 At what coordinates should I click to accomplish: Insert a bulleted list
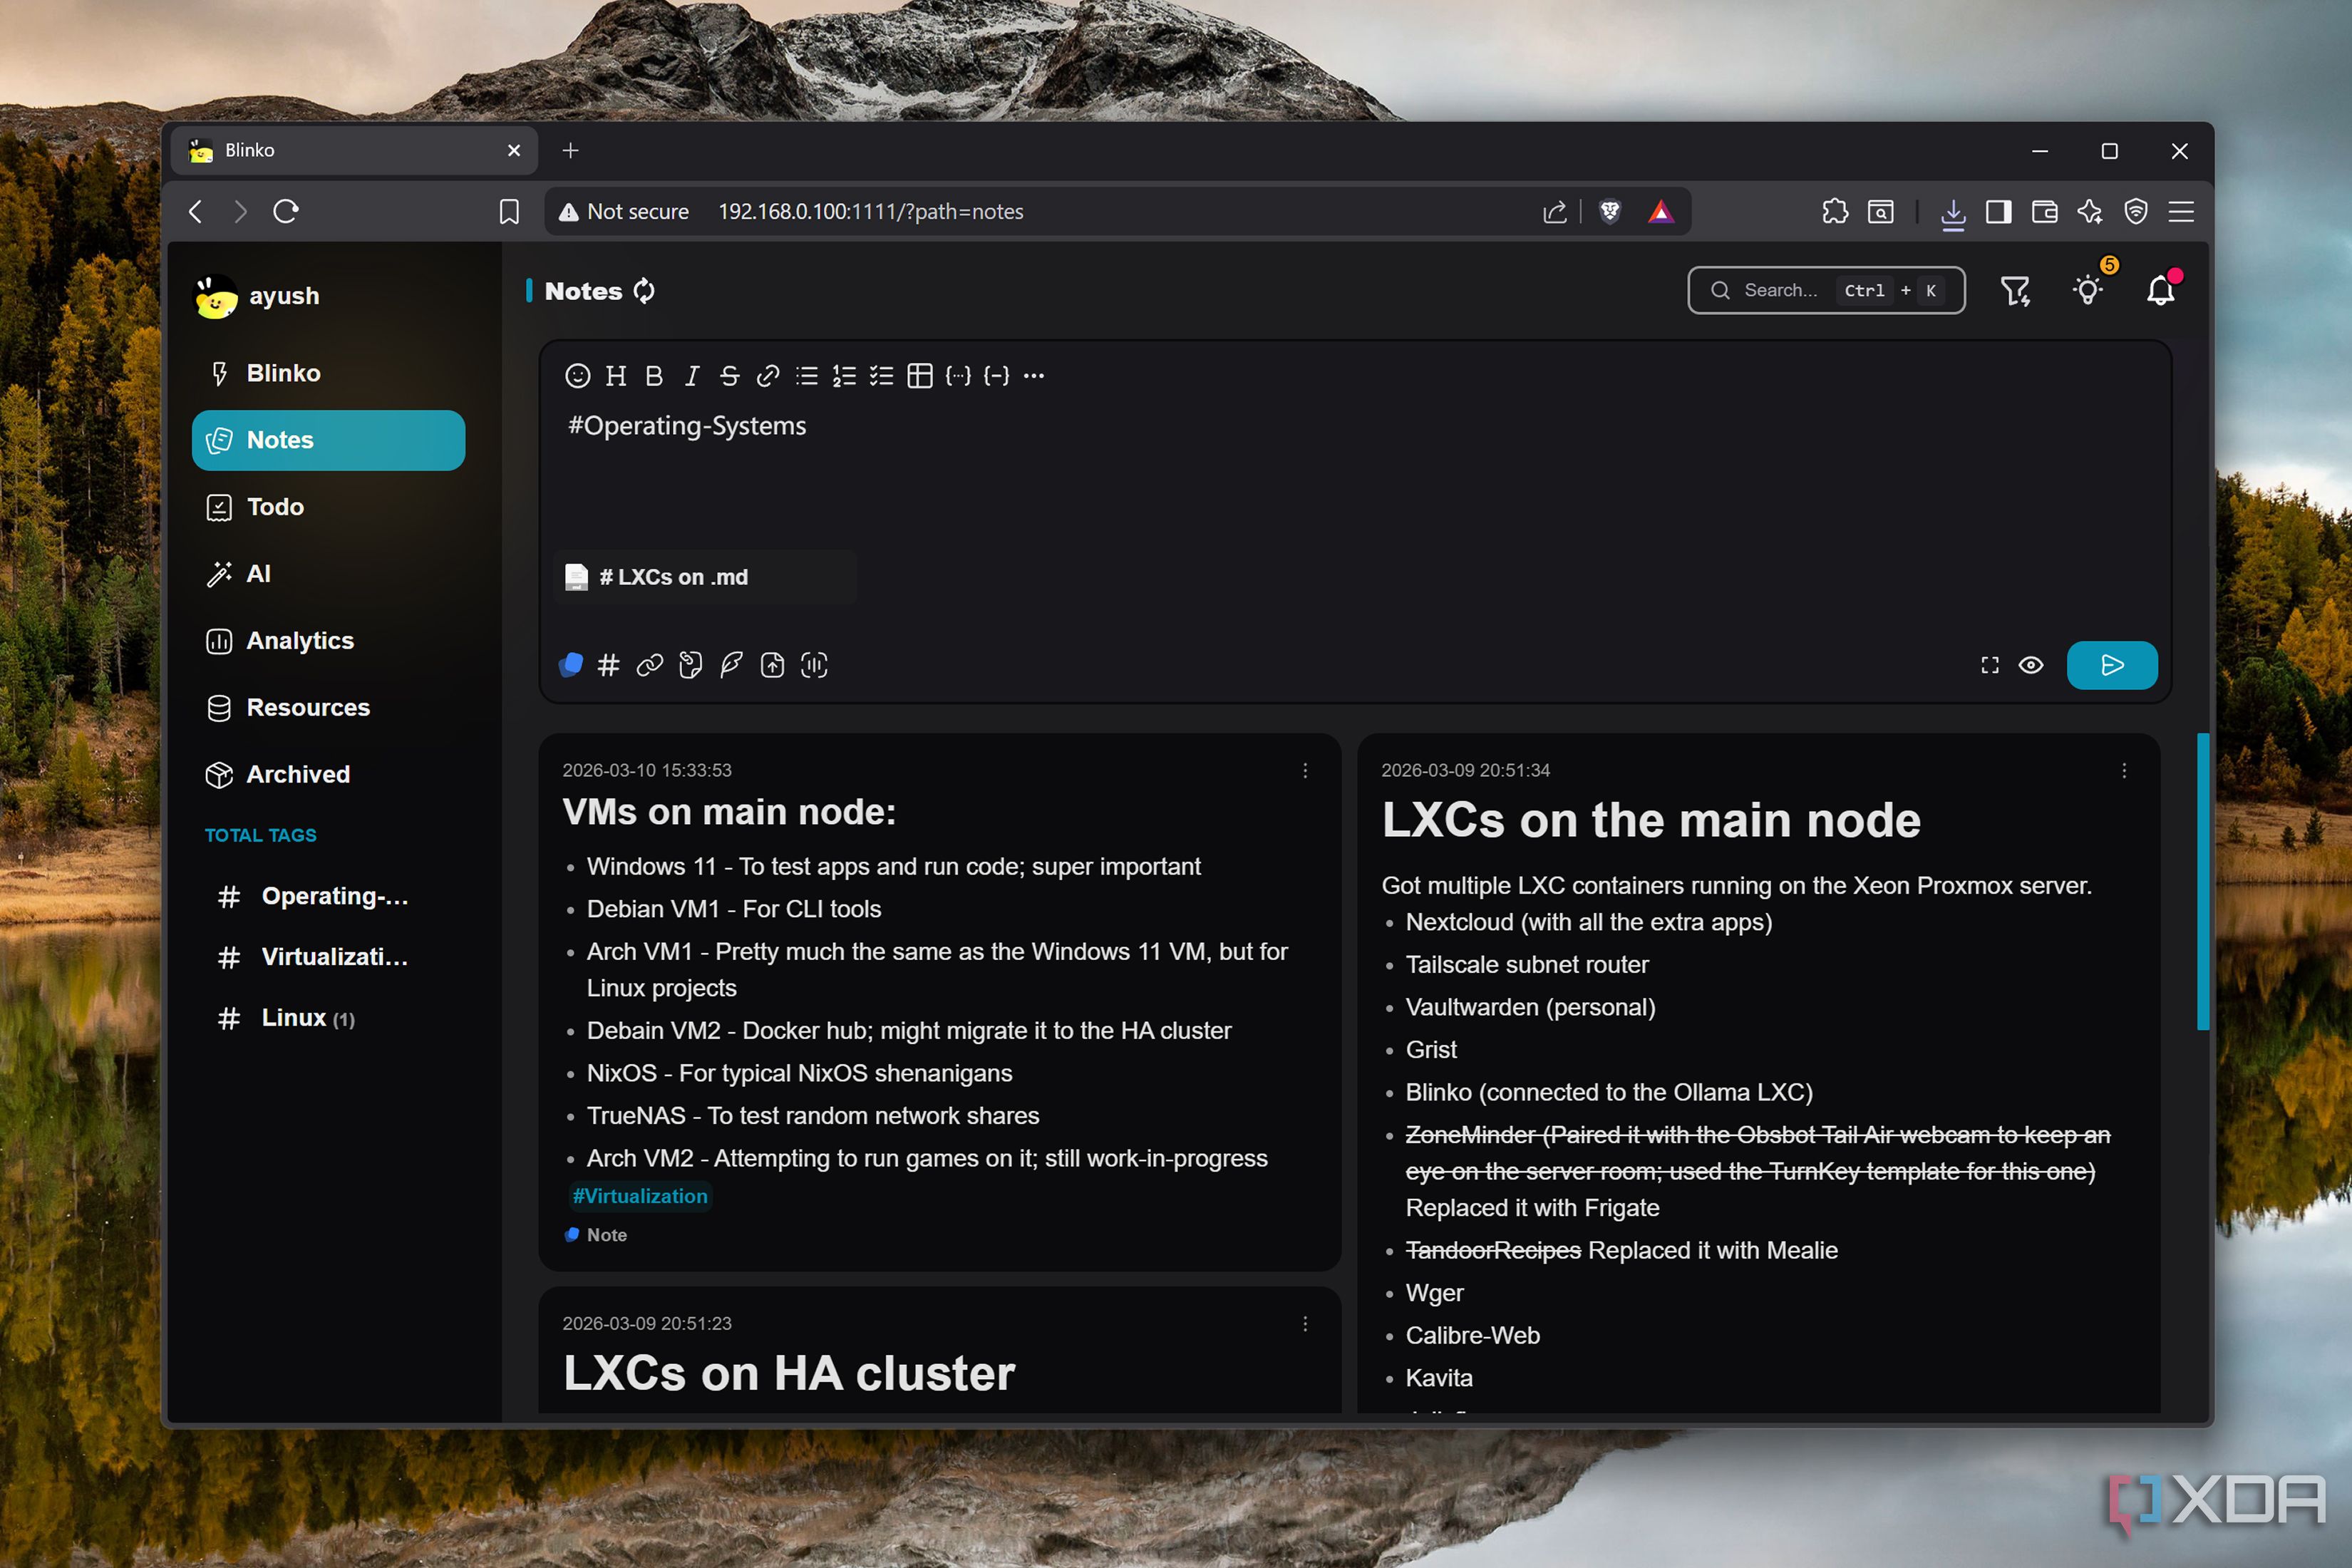click(x=806, y=376)
